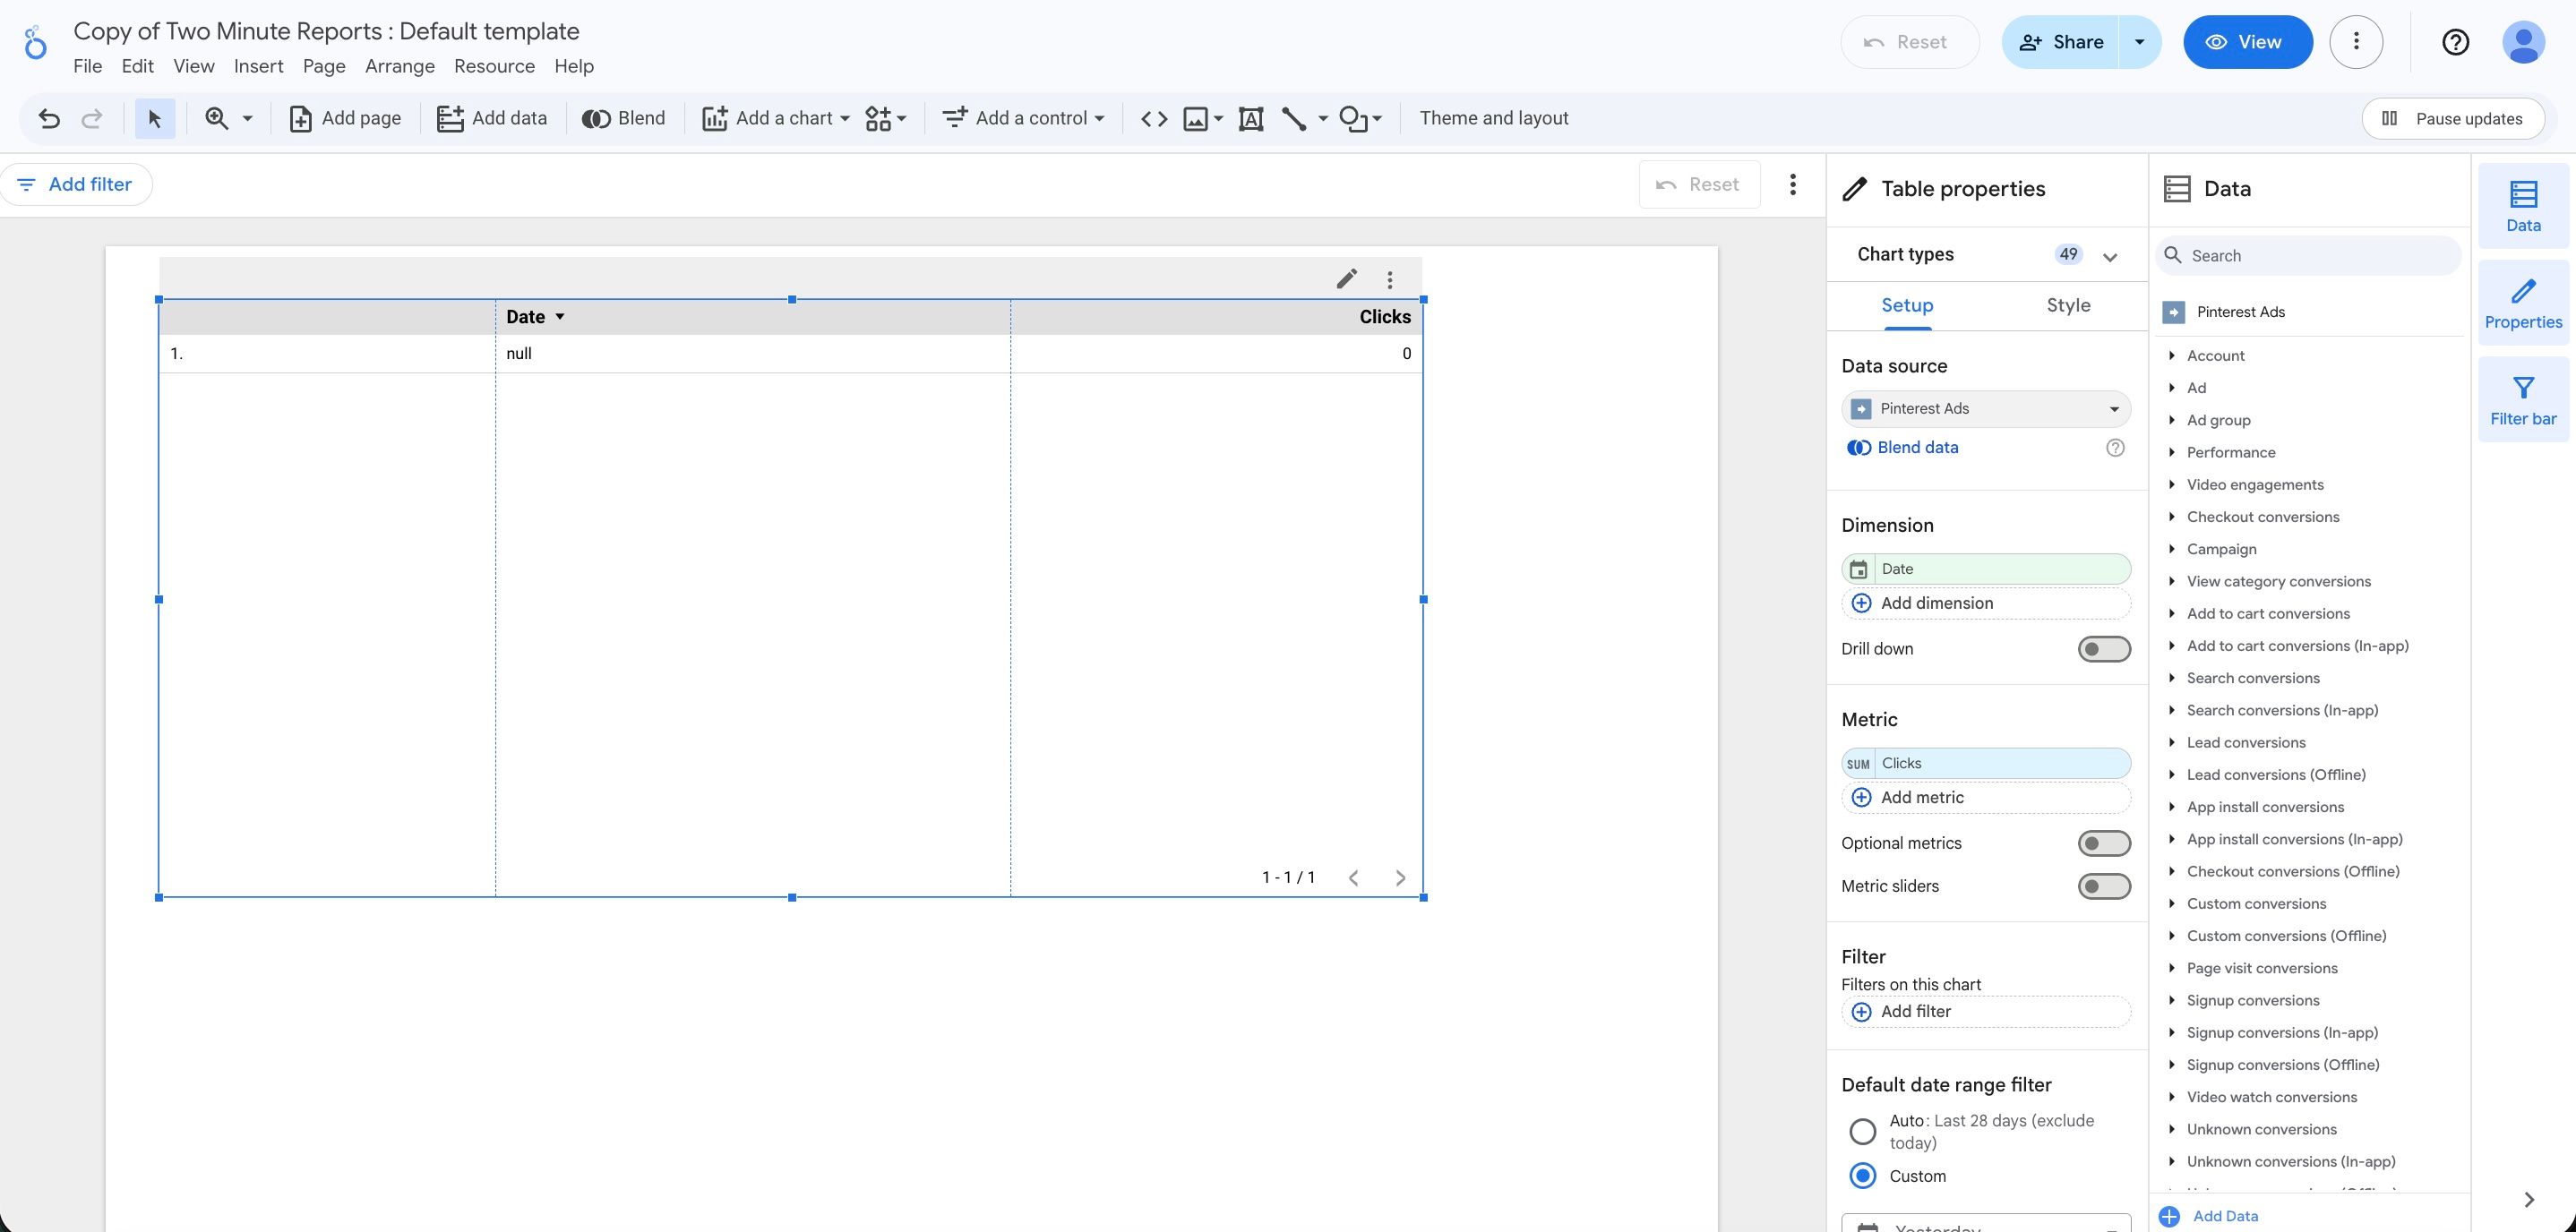Click the help question mark icon

[x=2455, y=42]
